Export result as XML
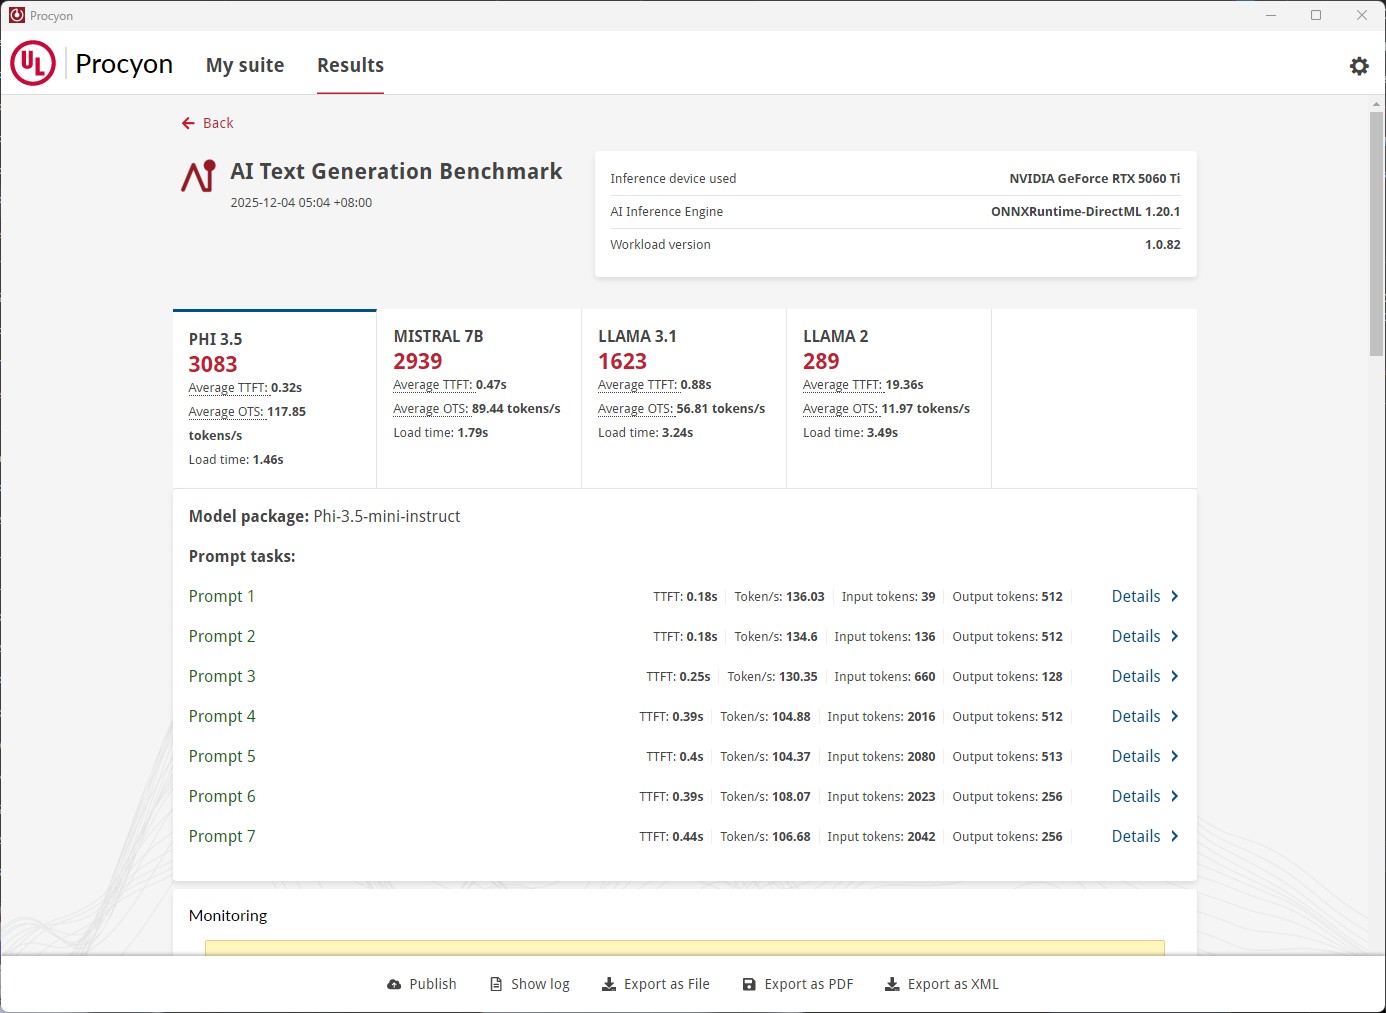 (x=942, y=985)
